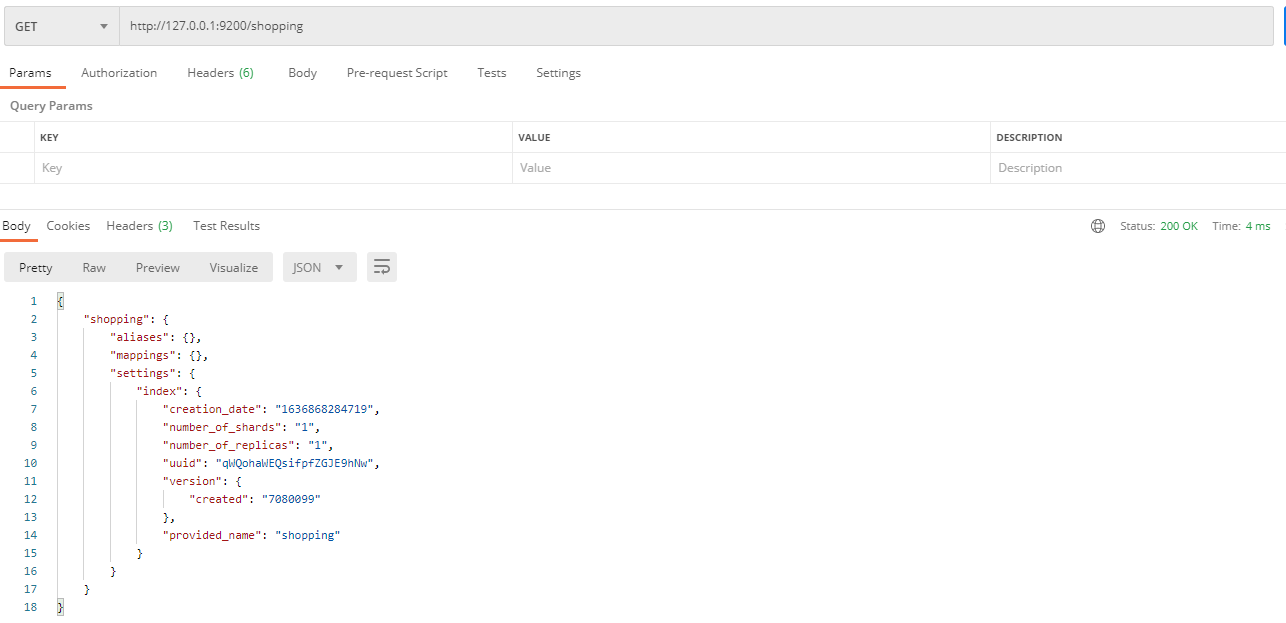Switch to Preview response view
Viewport: 1286px width, 623px height.
tap(158, 267)
